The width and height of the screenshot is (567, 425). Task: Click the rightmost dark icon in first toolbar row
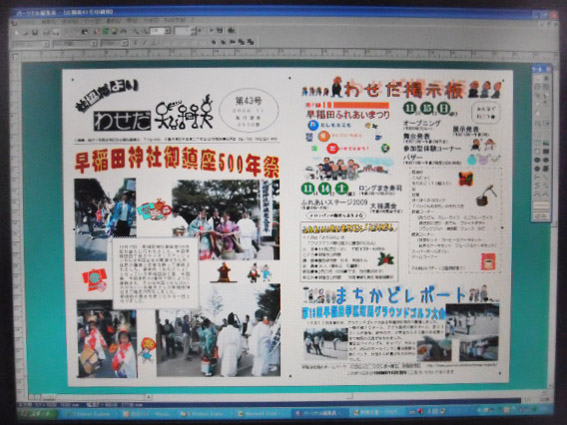[x=231, y=30]
